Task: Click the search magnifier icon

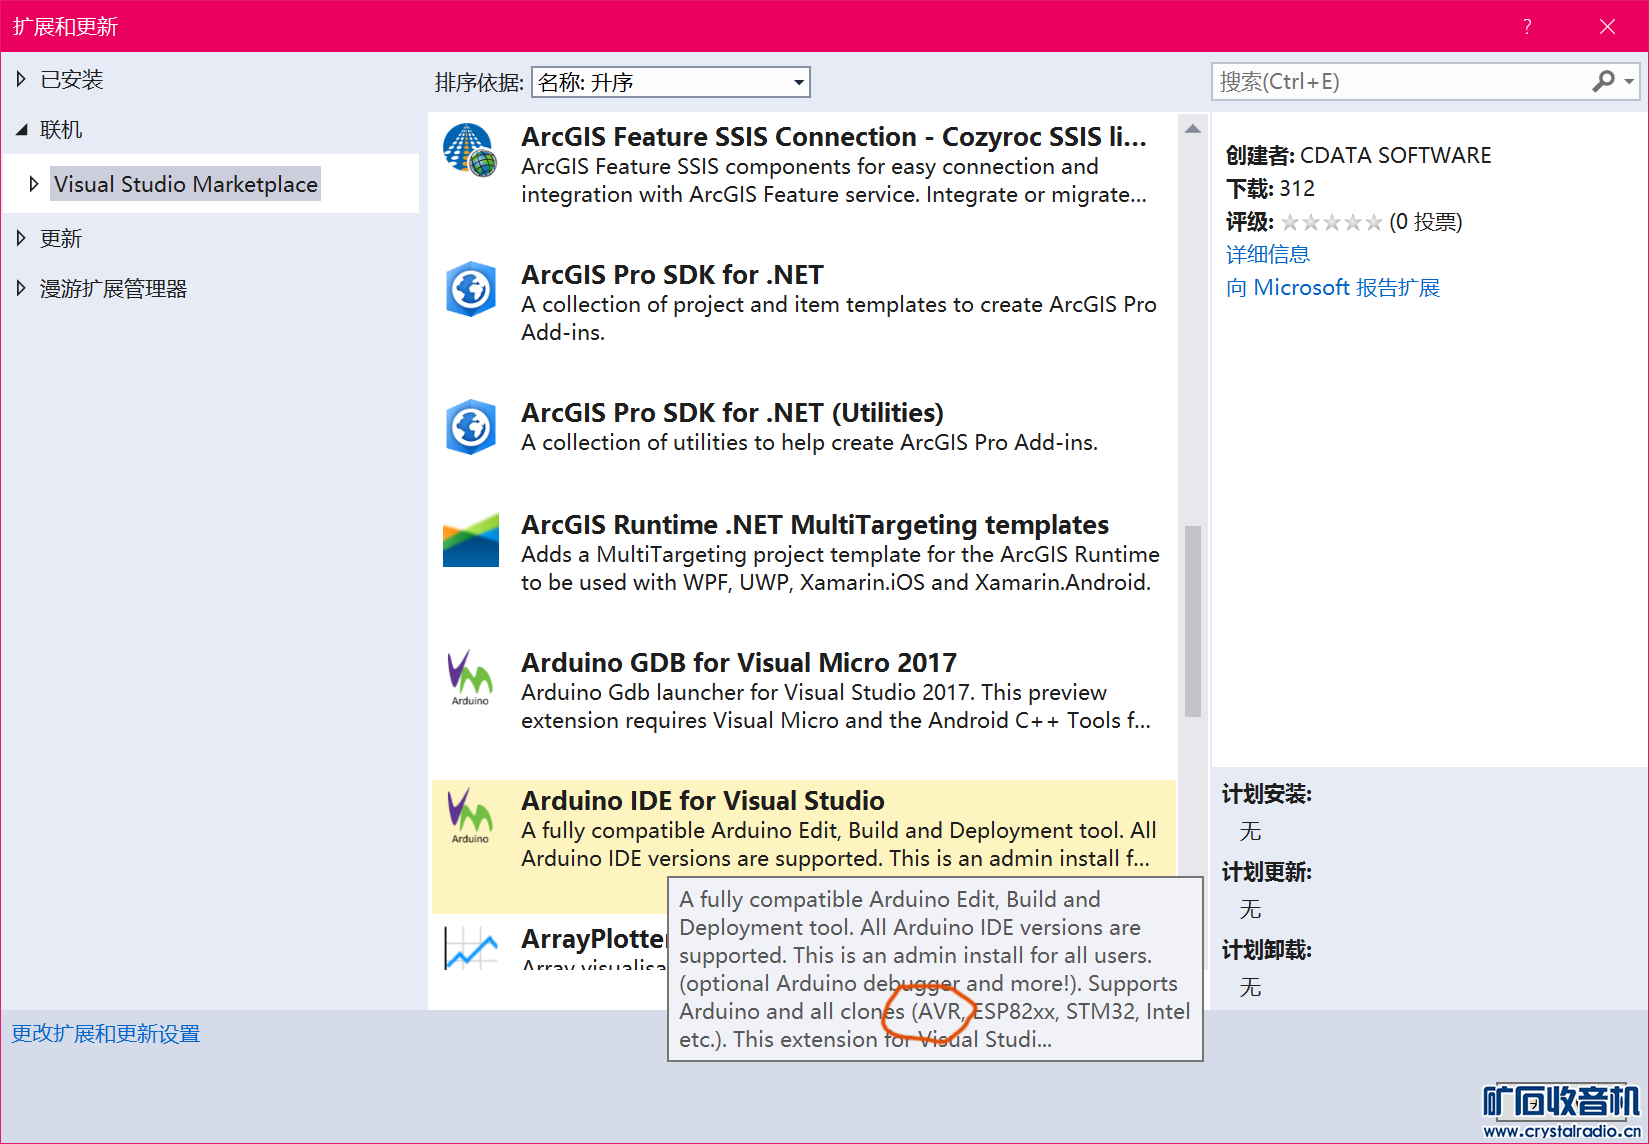Action: pos(1603,81)
